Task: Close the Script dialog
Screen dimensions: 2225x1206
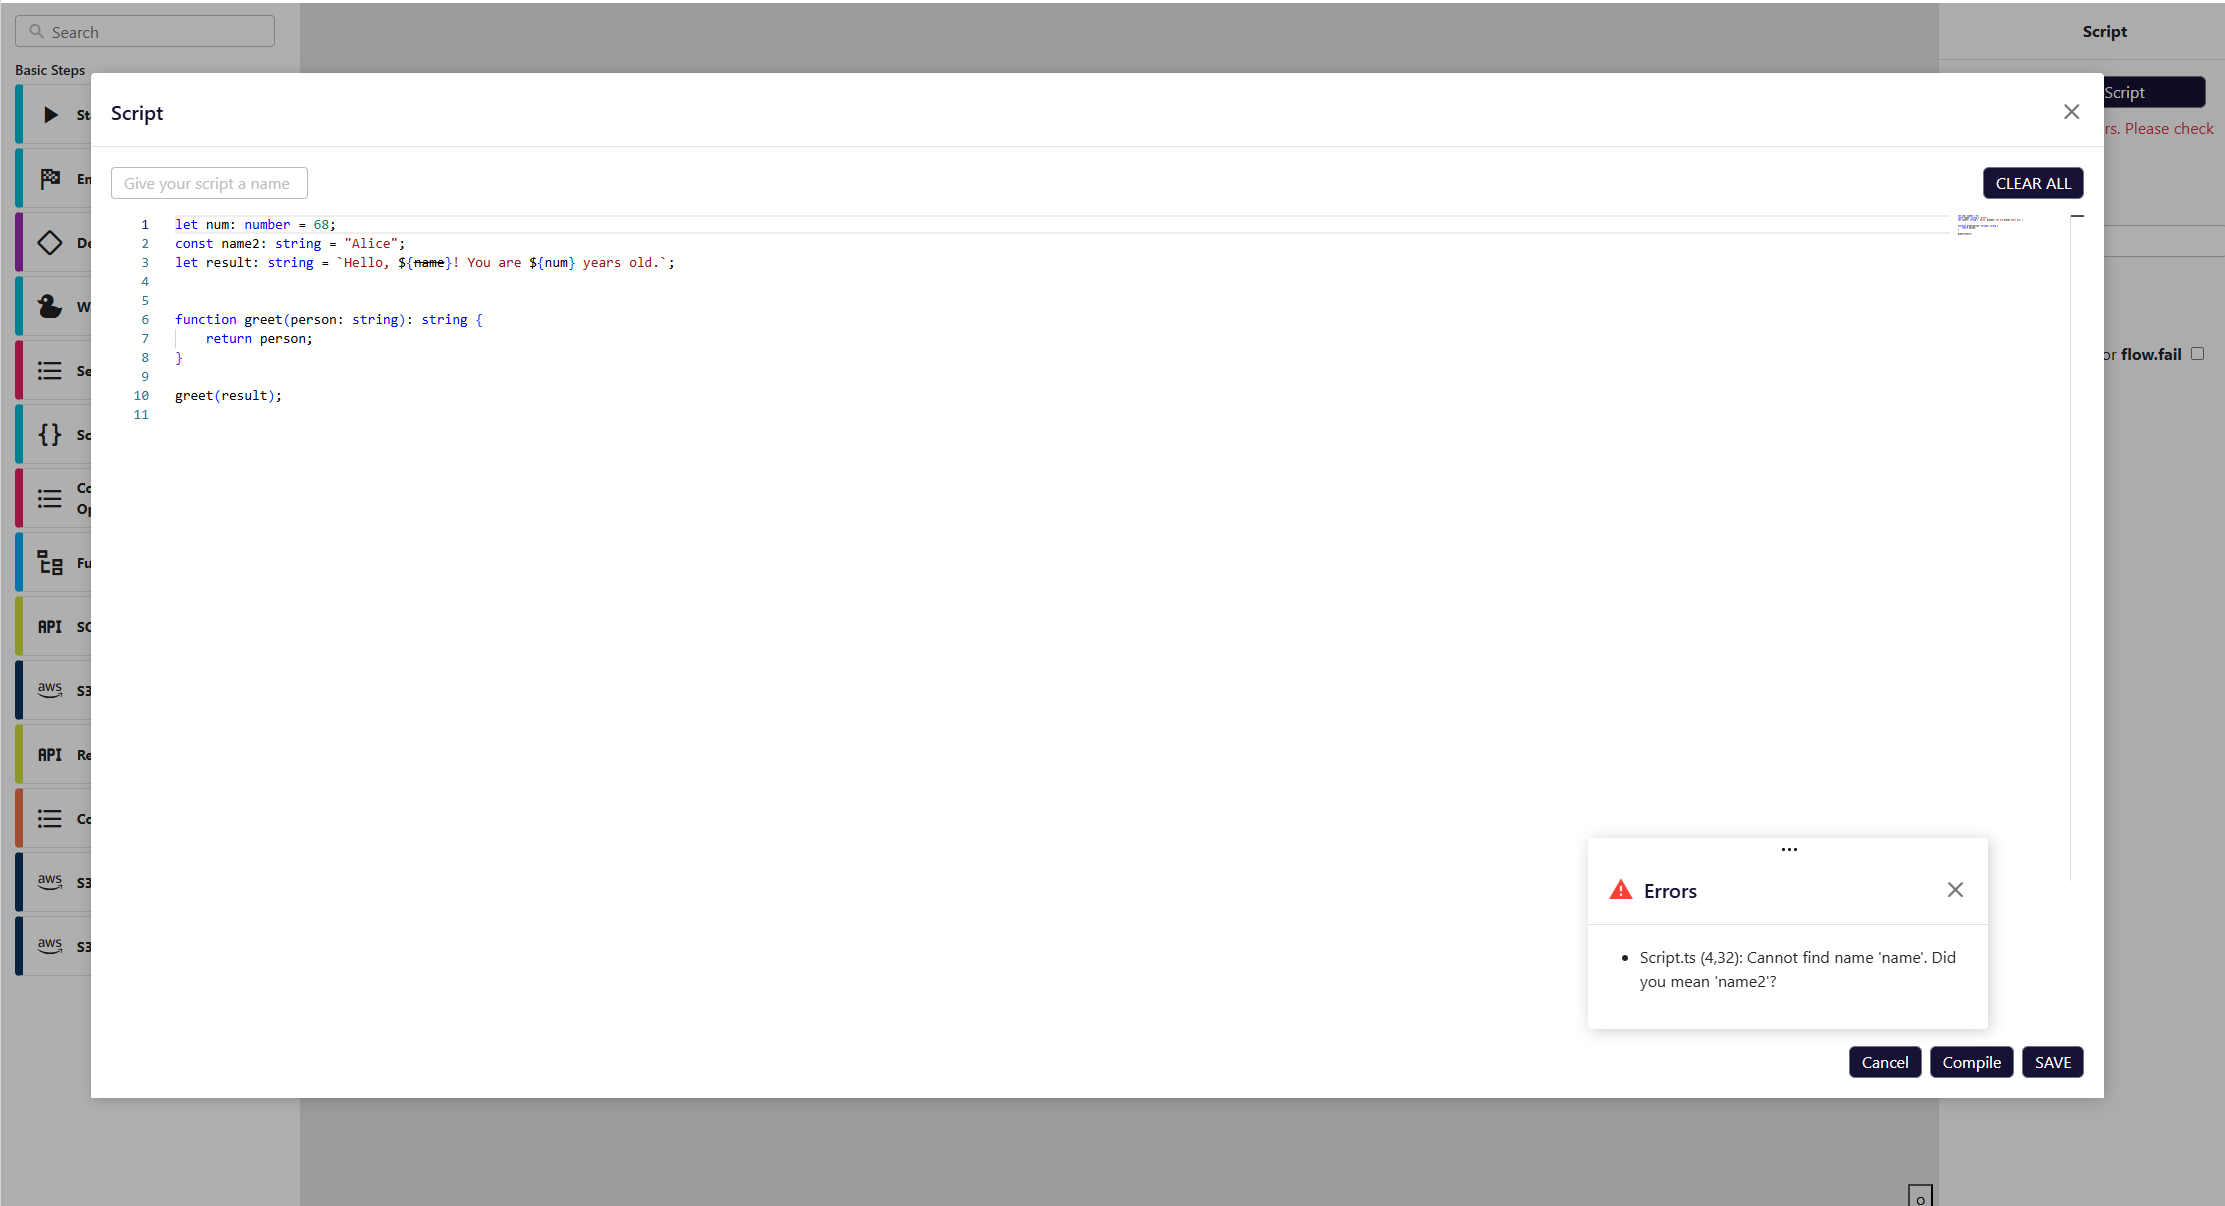Action: [2071, 112]
